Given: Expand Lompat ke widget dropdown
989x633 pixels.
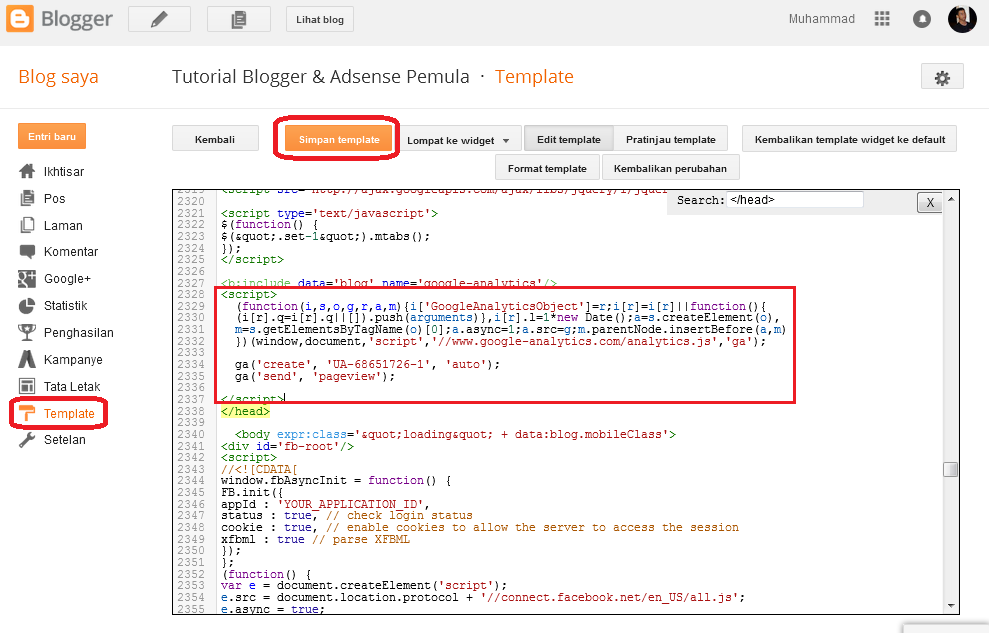Looking at the screenshot, I should point(459,140).
